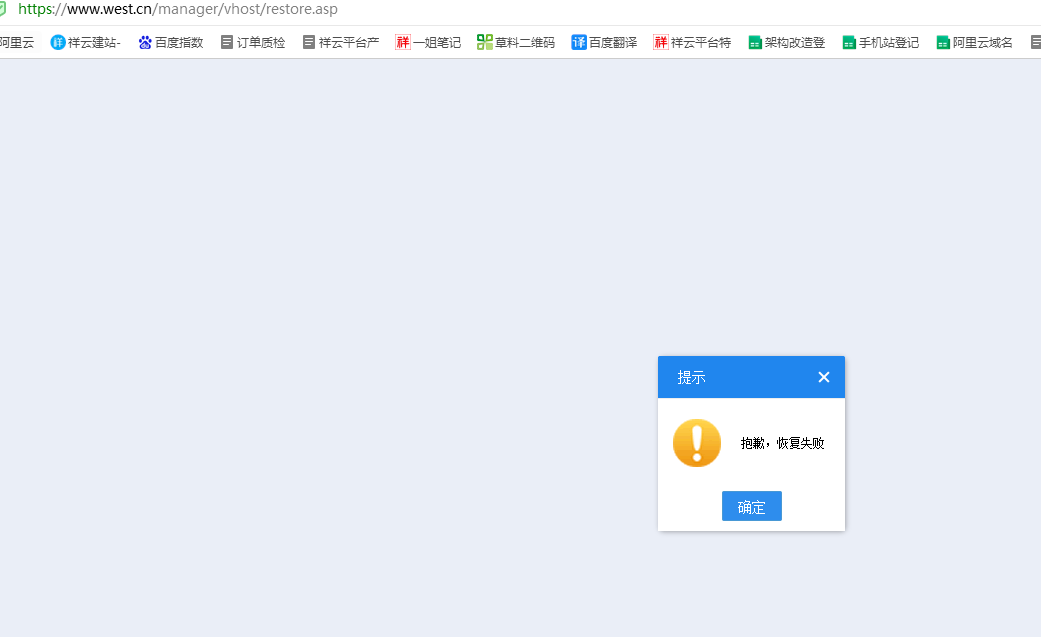Close the 提示 dialog with the X

pos(823,377)
